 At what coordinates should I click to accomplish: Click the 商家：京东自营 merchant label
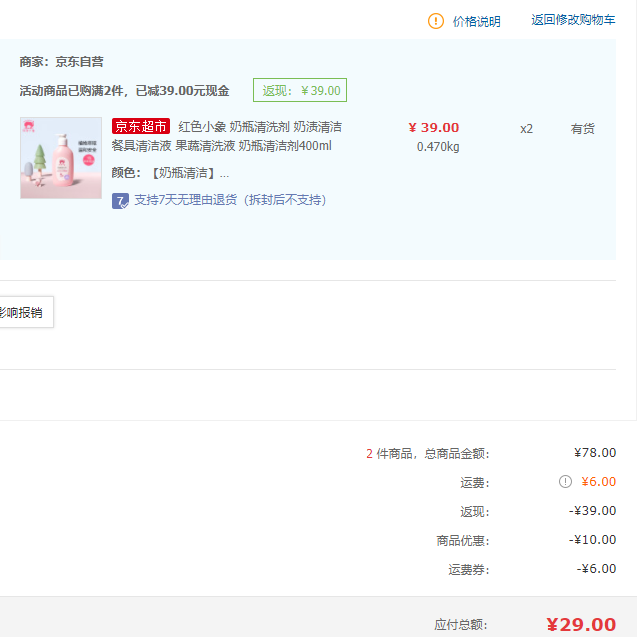coord(61,62)
